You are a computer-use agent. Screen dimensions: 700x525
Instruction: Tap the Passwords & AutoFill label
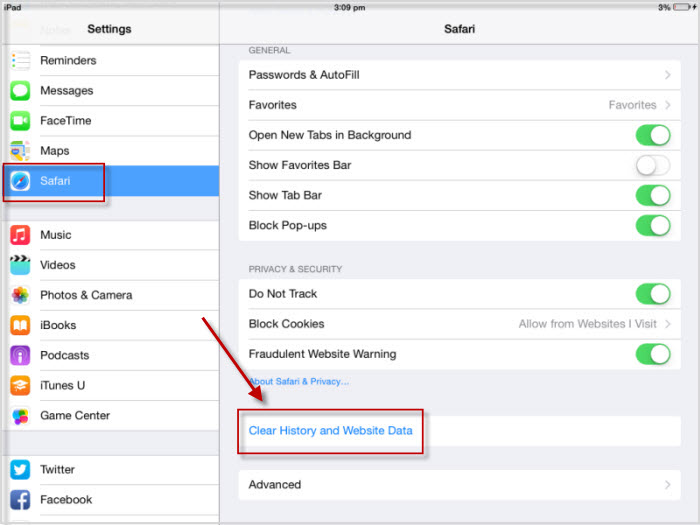pos(304,75)
